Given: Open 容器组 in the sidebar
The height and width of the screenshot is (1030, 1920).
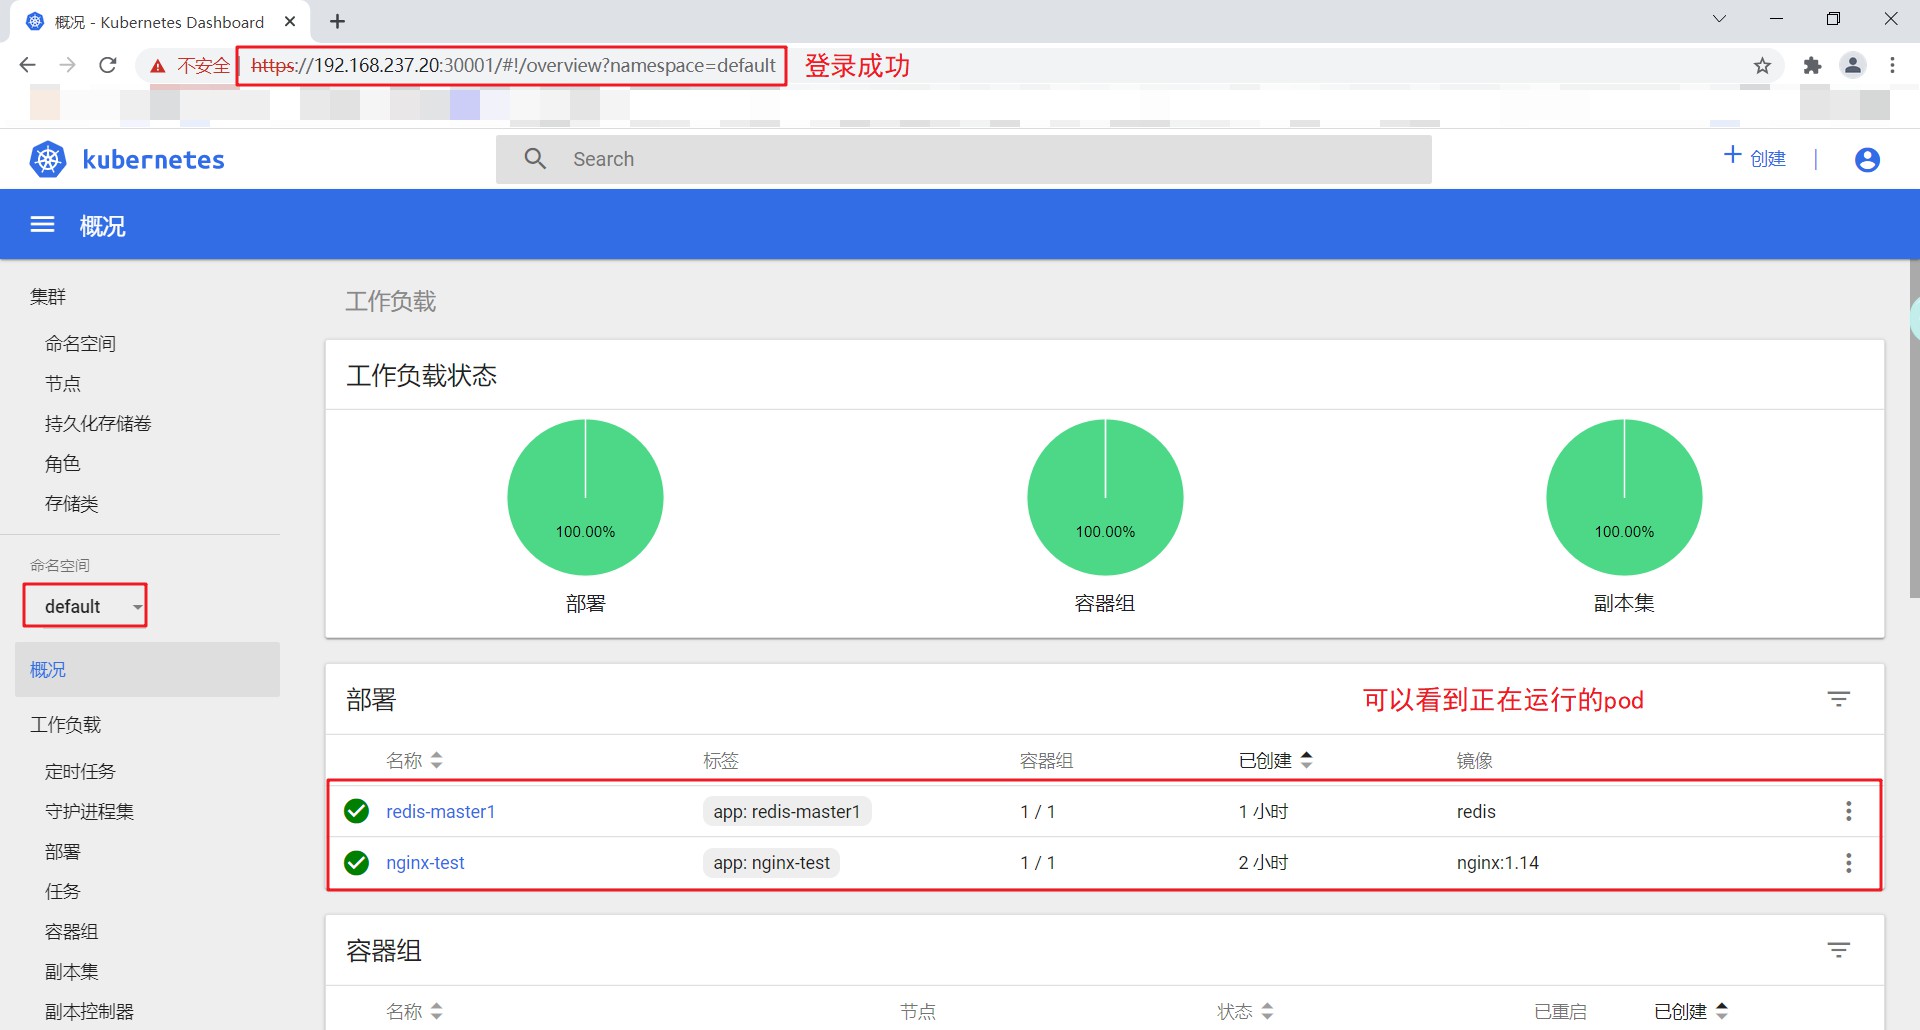Looking at the screenshot, I should coord(72,932).
